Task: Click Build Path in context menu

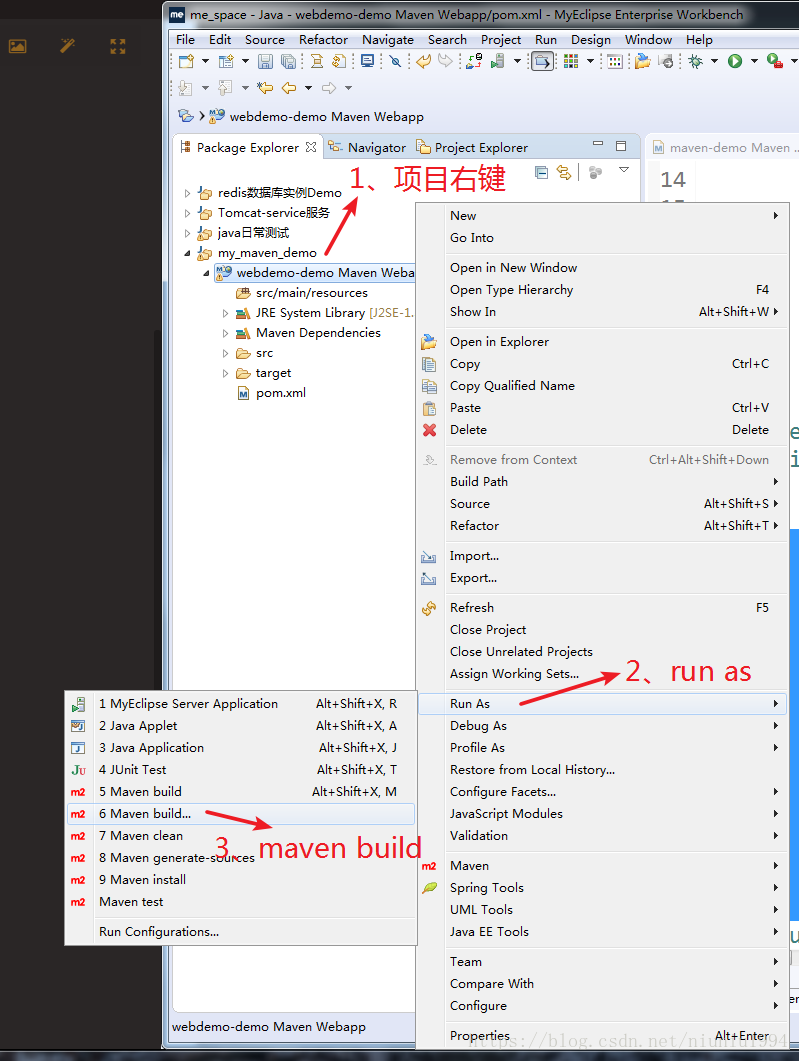Action: click(x=602, y=482)
